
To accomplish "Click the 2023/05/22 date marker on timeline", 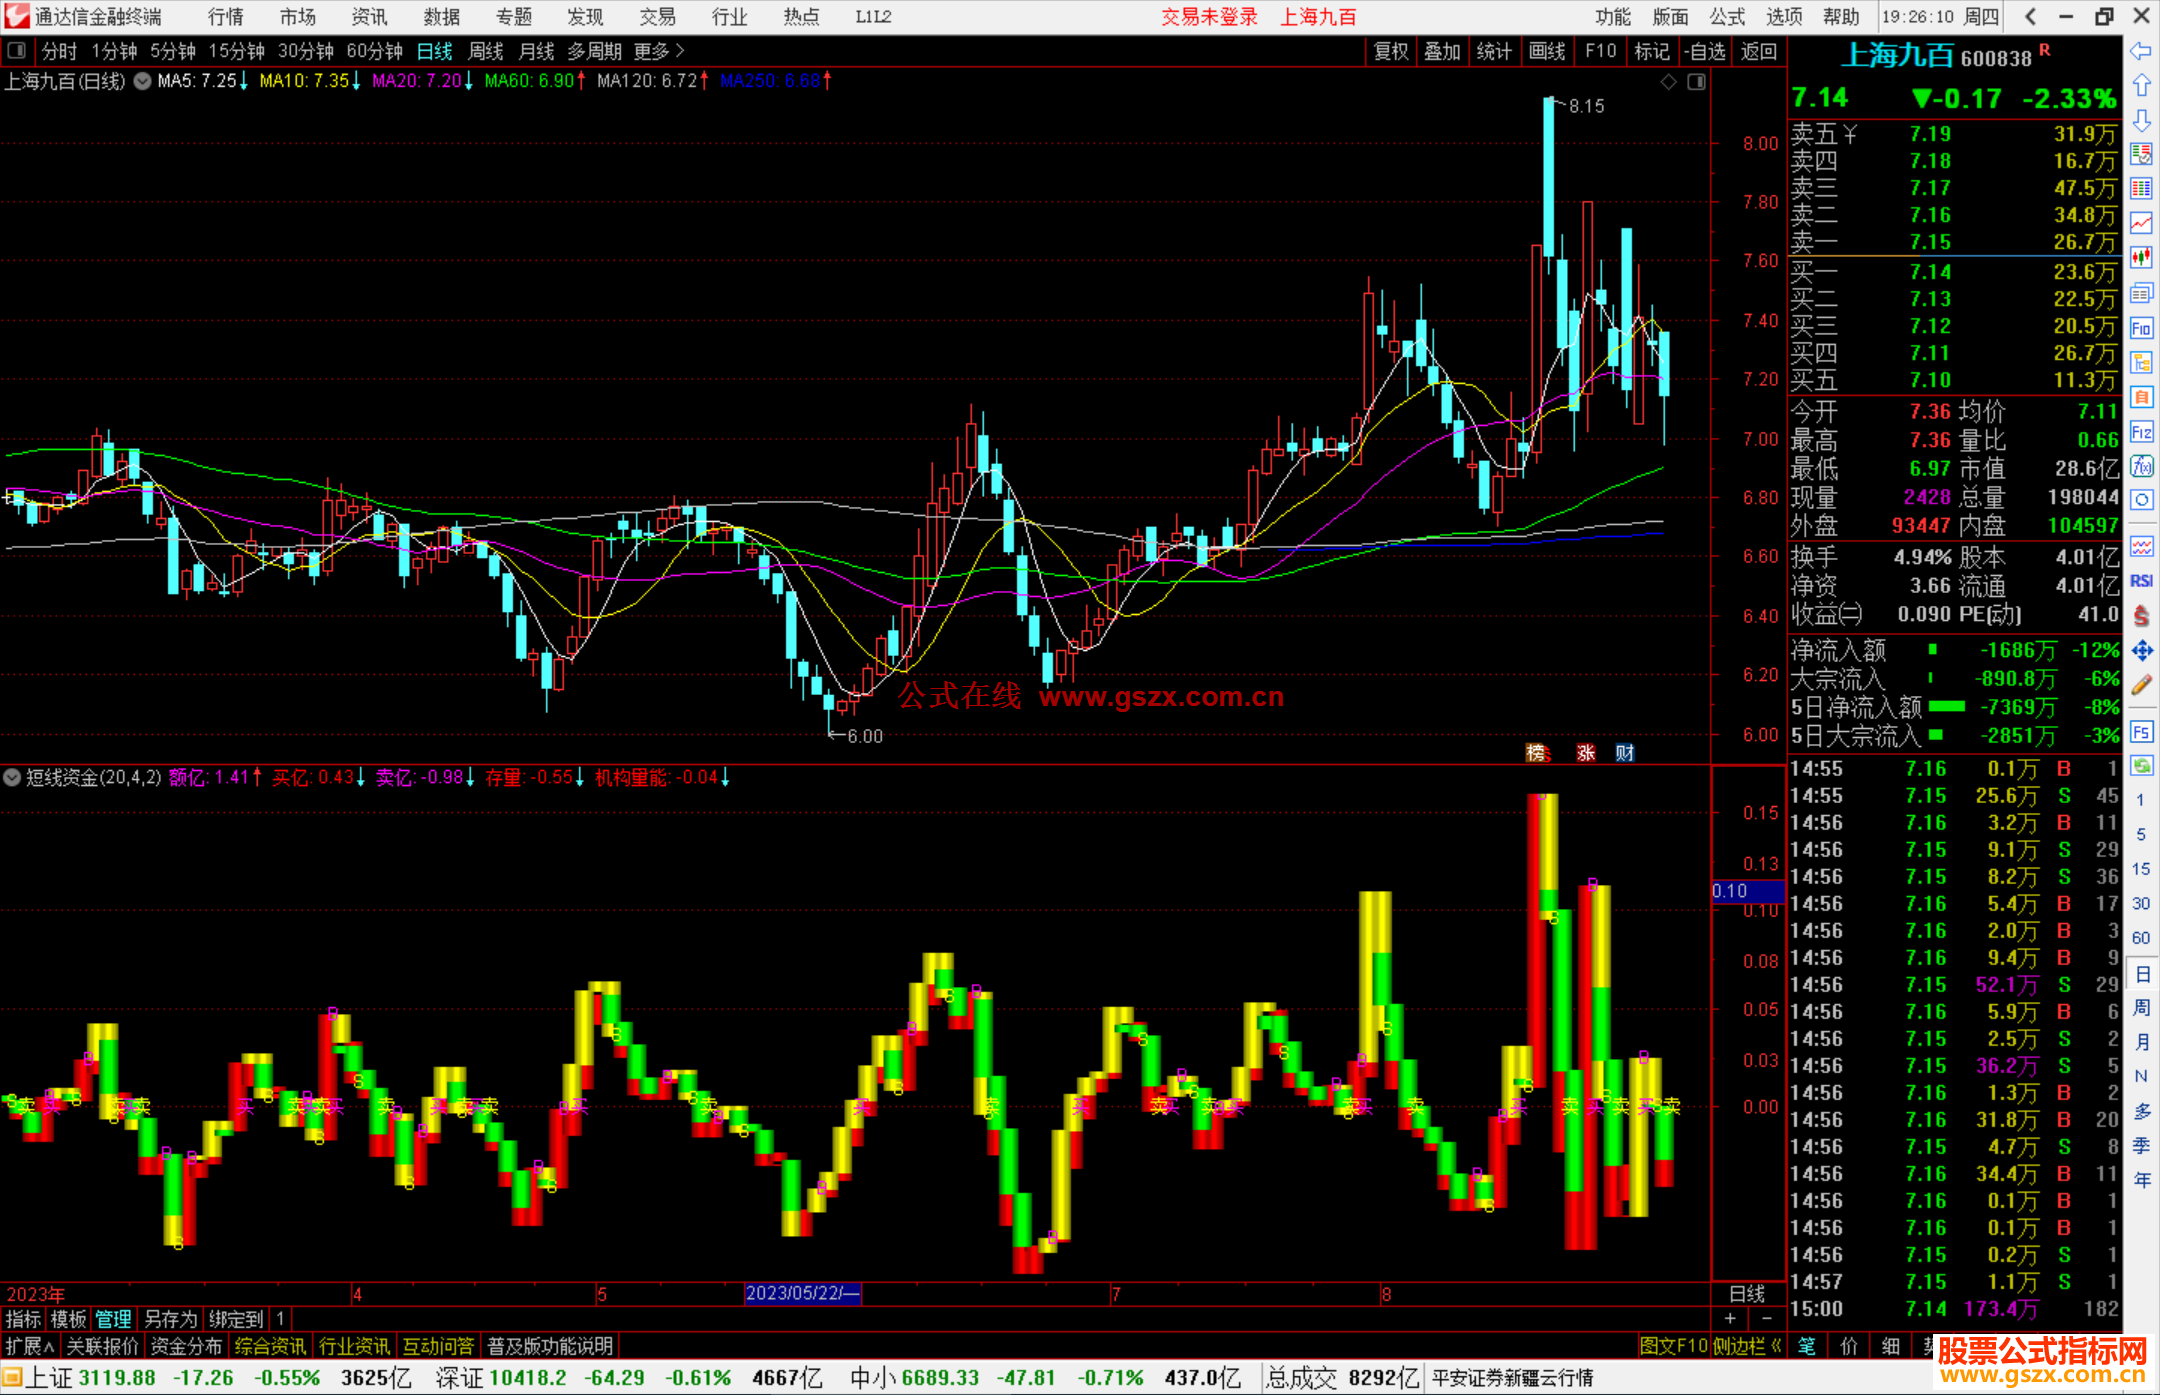I will pos(802,1293).
